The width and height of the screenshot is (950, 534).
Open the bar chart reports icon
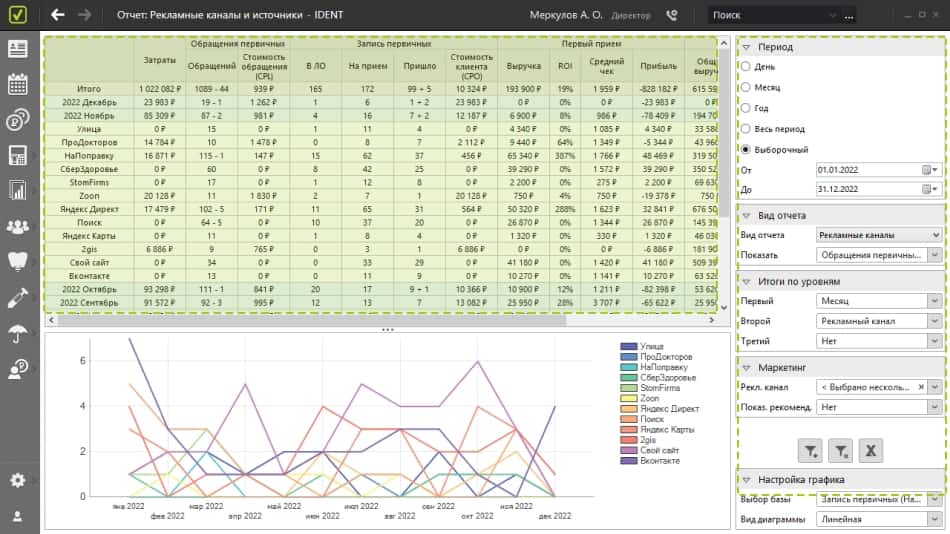[x=17, y=190]
